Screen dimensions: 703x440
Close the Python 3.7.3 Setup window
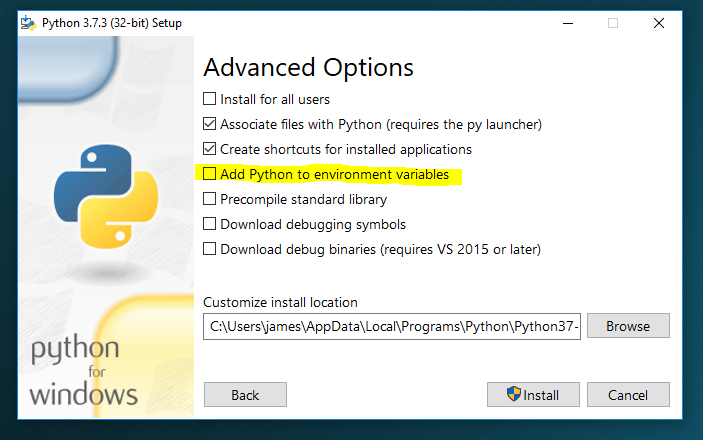point(659,22)
